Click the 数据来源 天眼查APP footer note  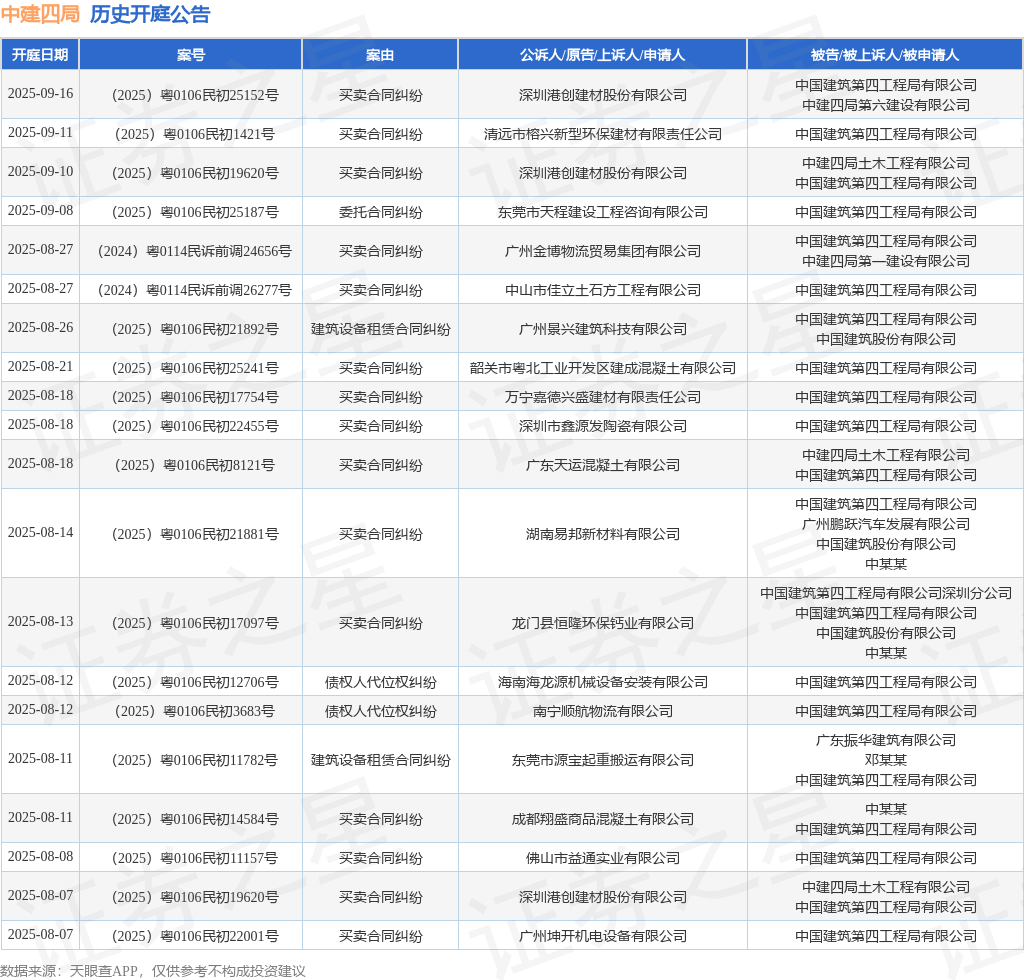[153, 971]
